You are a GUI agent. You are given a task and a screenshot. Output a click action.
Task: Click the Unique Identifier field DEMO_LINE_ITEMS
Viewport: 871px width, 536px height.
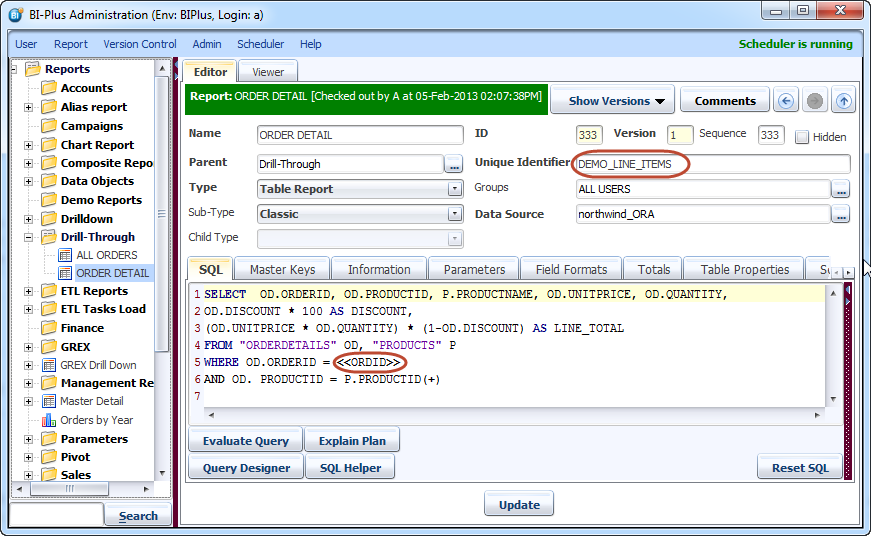pyautogui.click(x=712, y=164)
